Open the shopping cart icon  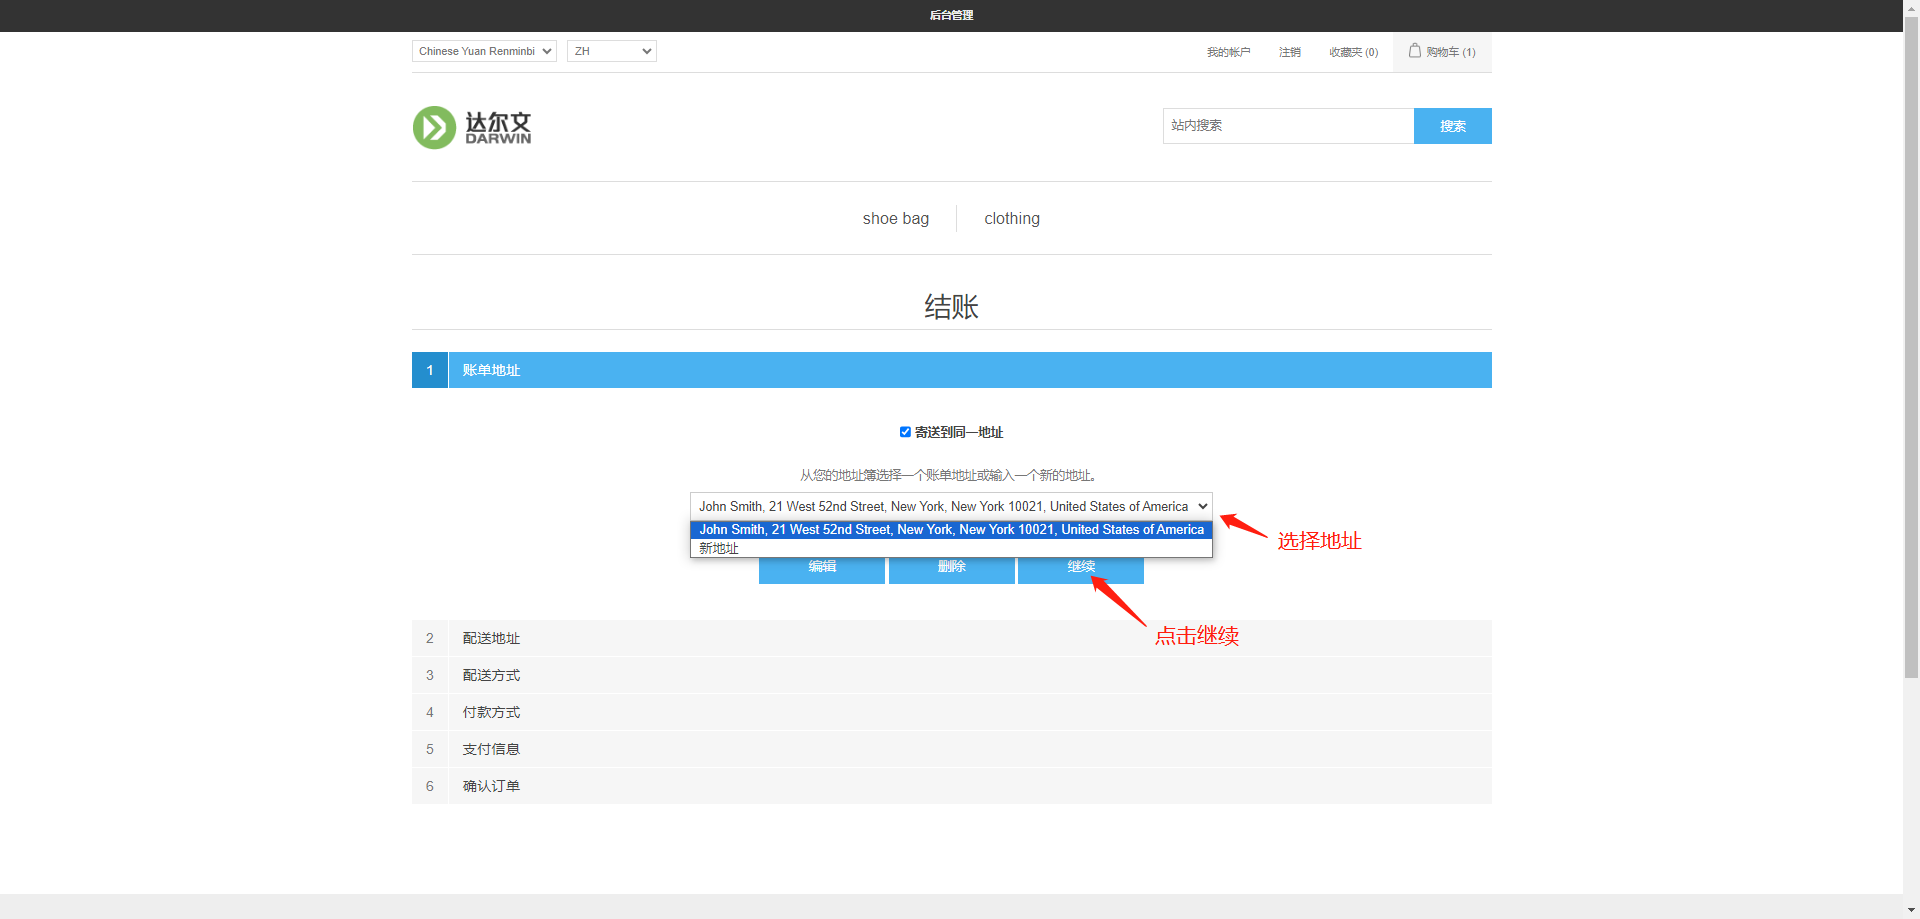(1415, 51)
